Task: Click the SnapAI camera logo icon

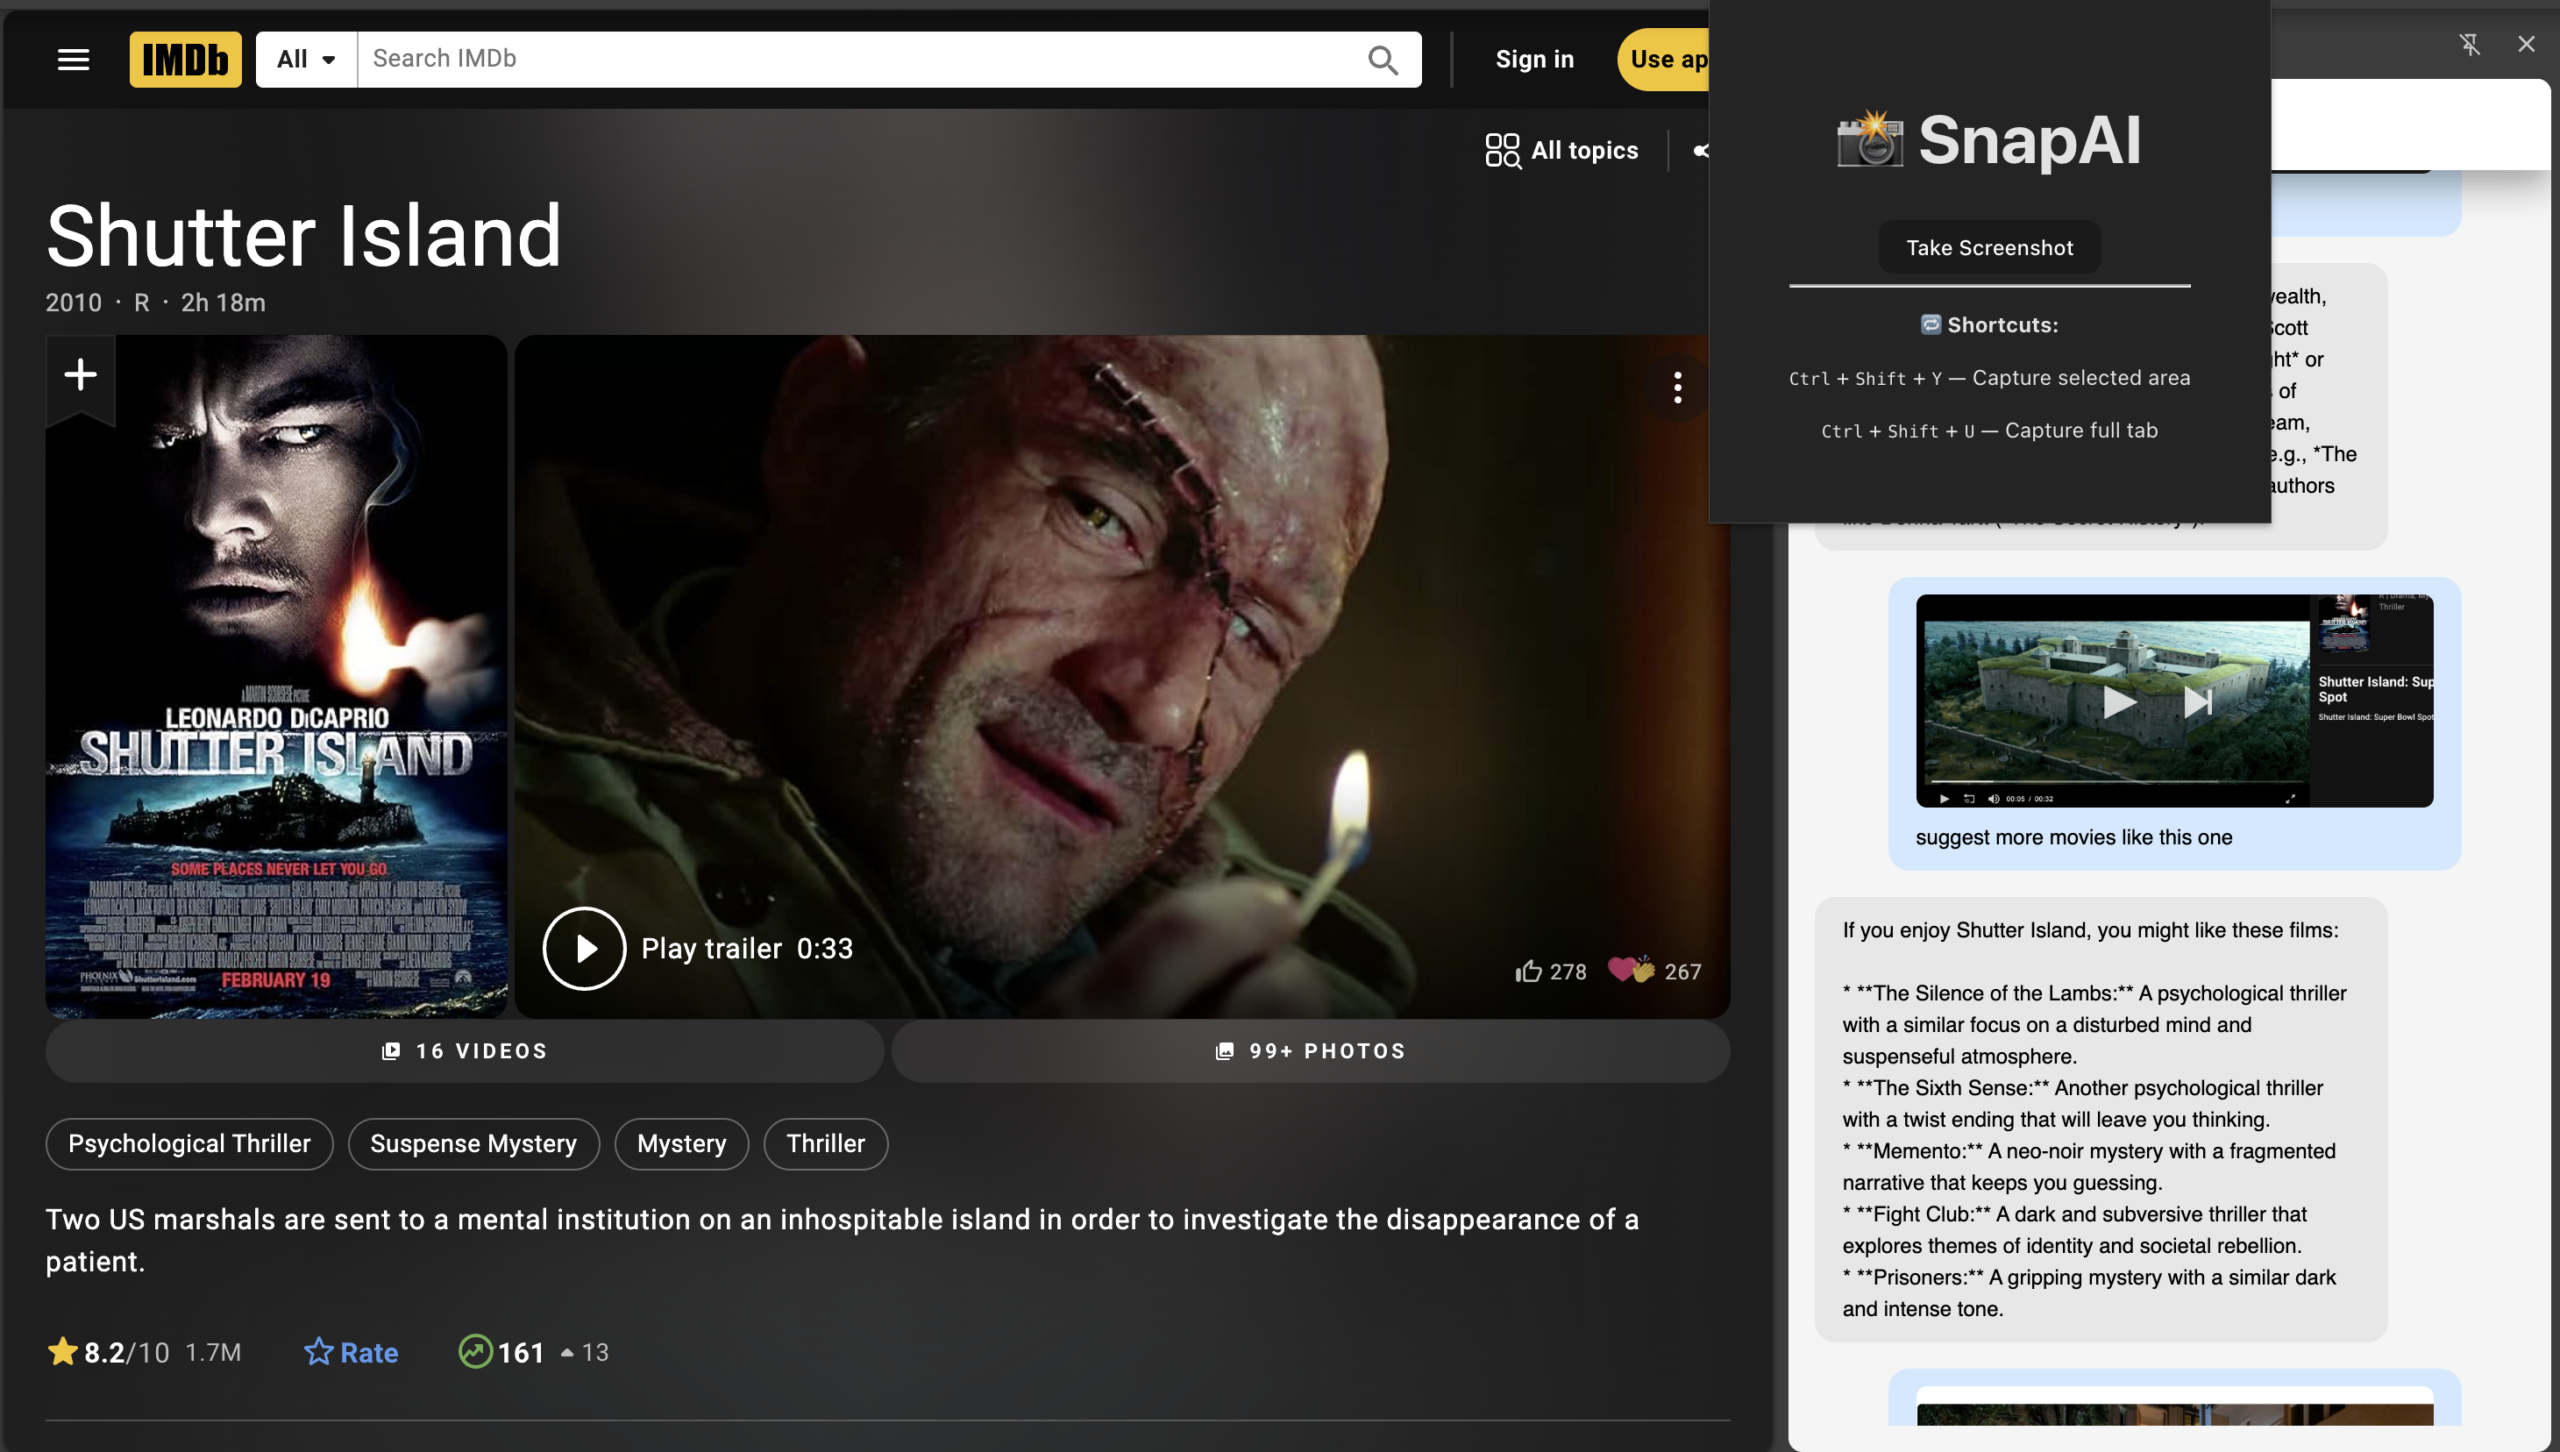Action: 1869,139
